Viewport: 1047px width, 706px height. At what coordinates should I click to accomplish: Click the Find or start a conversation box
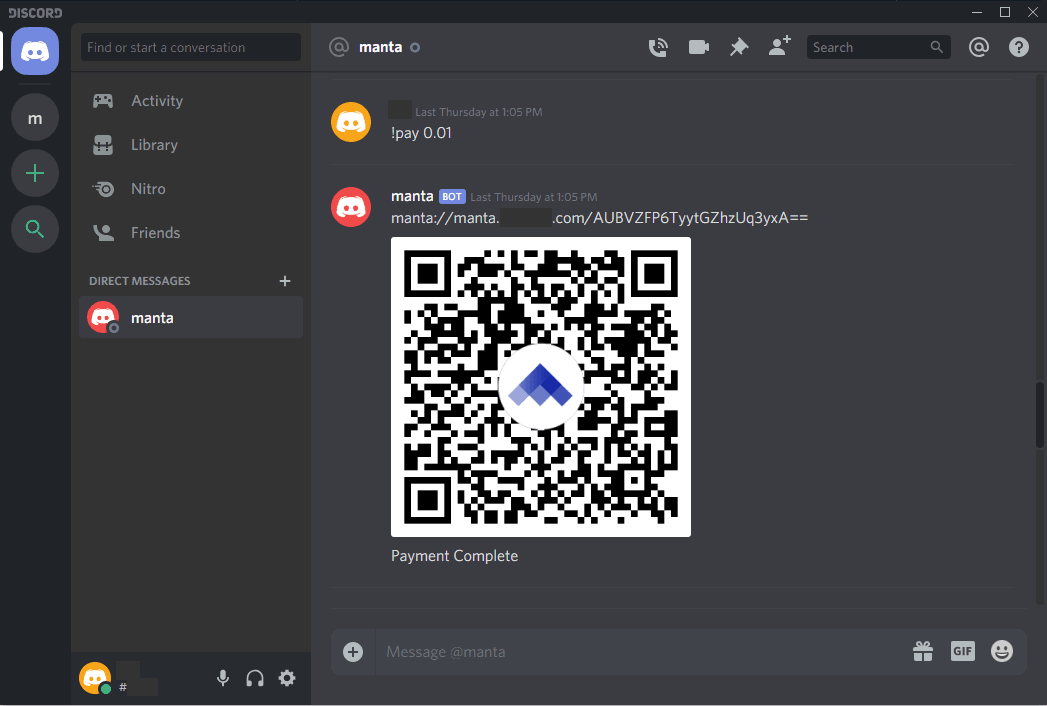[191, 47]
